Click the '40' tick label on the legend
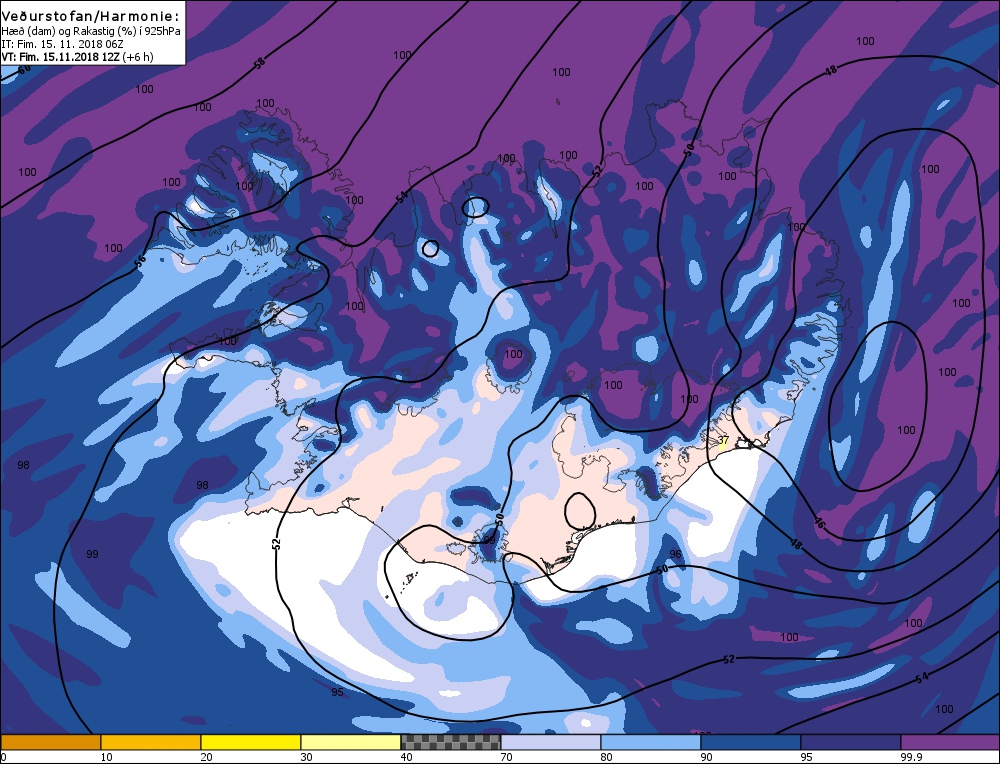Viewport: 1000px width, 764px height. (406, 757)
